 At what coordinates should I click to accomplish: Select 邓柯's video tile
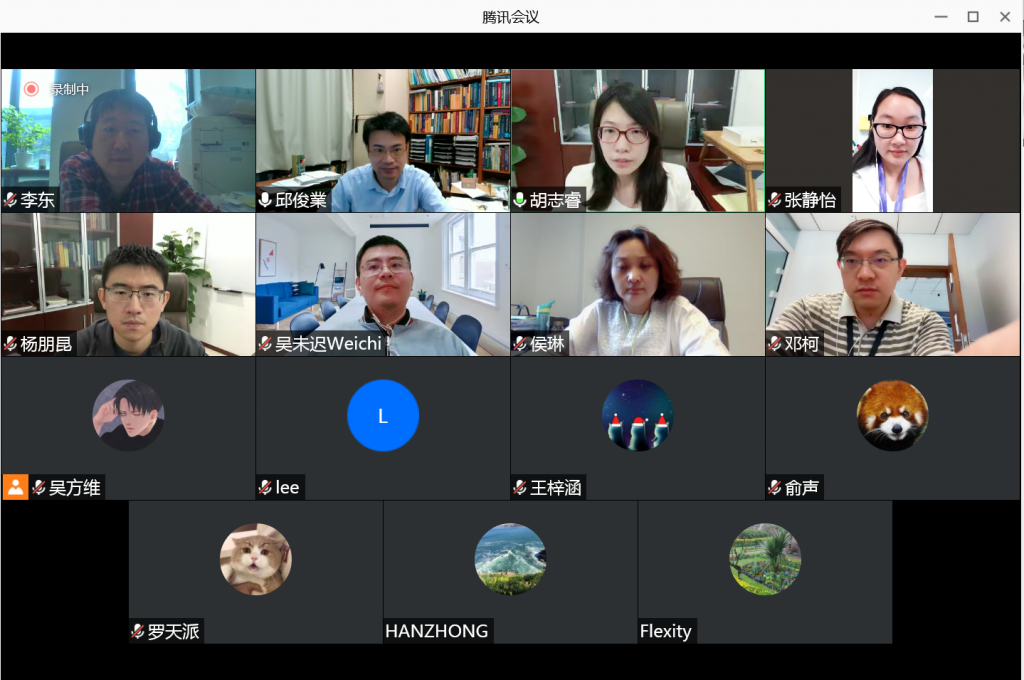[893, 284]
